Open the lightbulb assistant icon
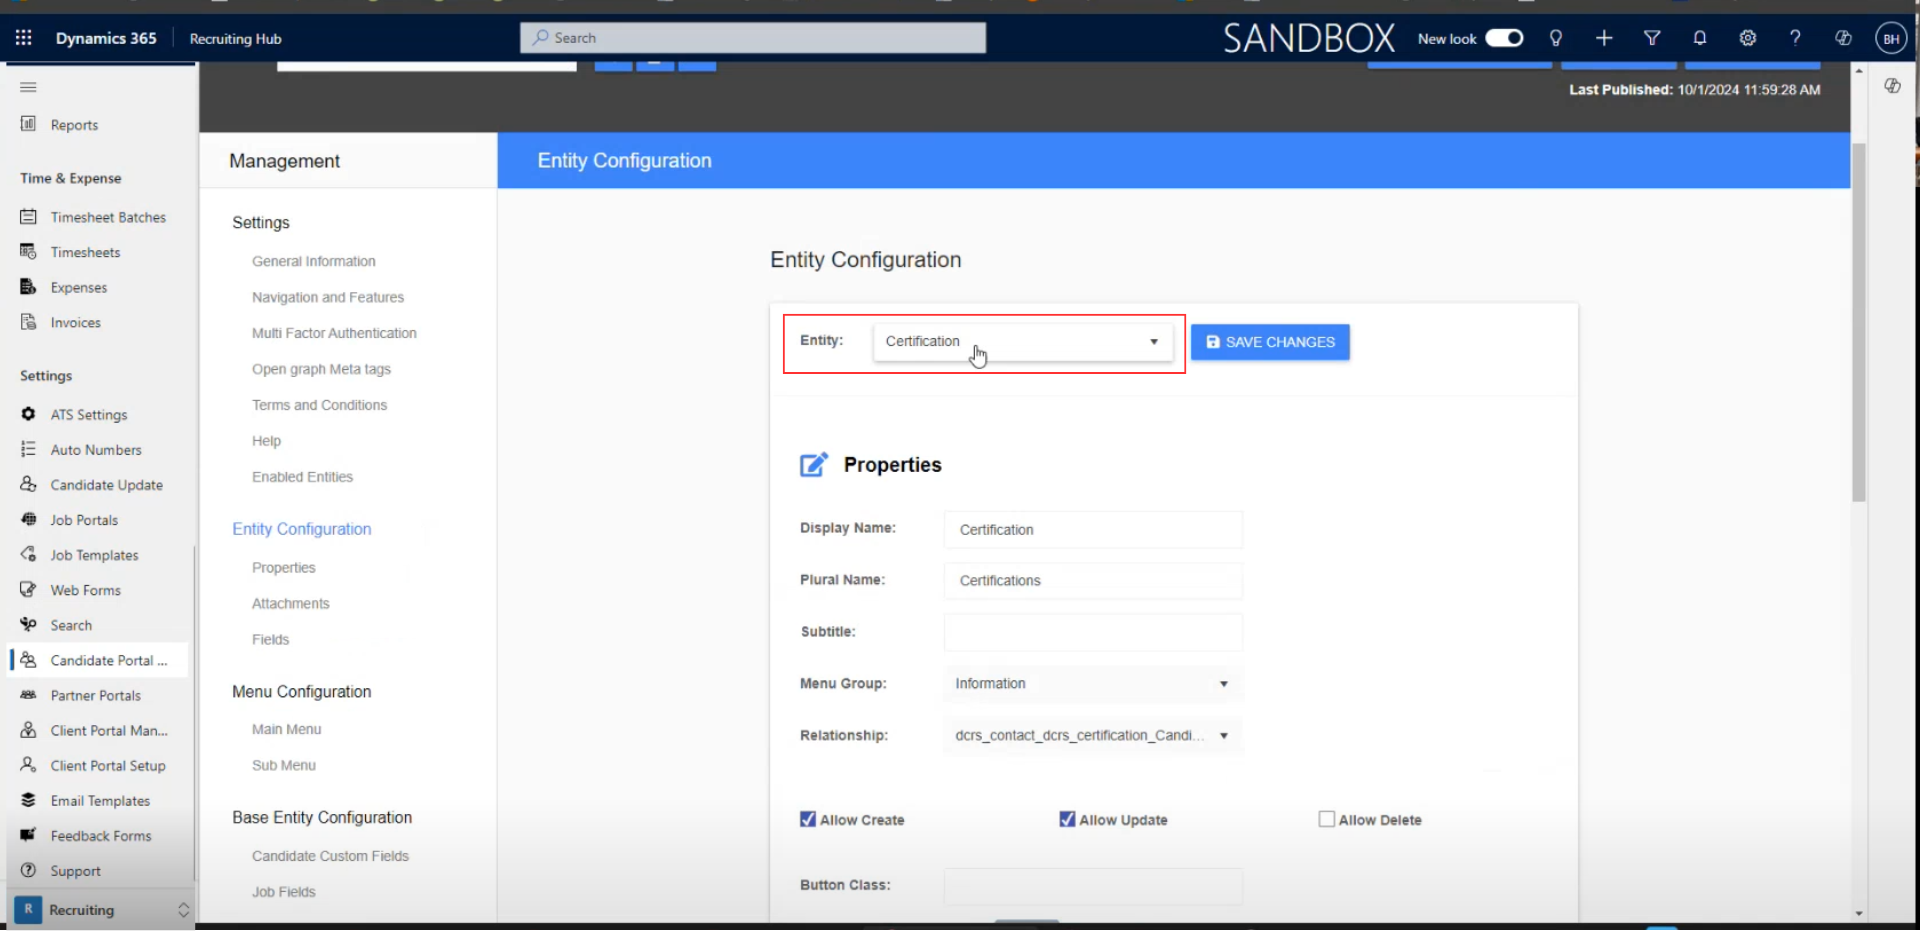This screenshot has width=1920, height=931. (x=1556, y=38)
